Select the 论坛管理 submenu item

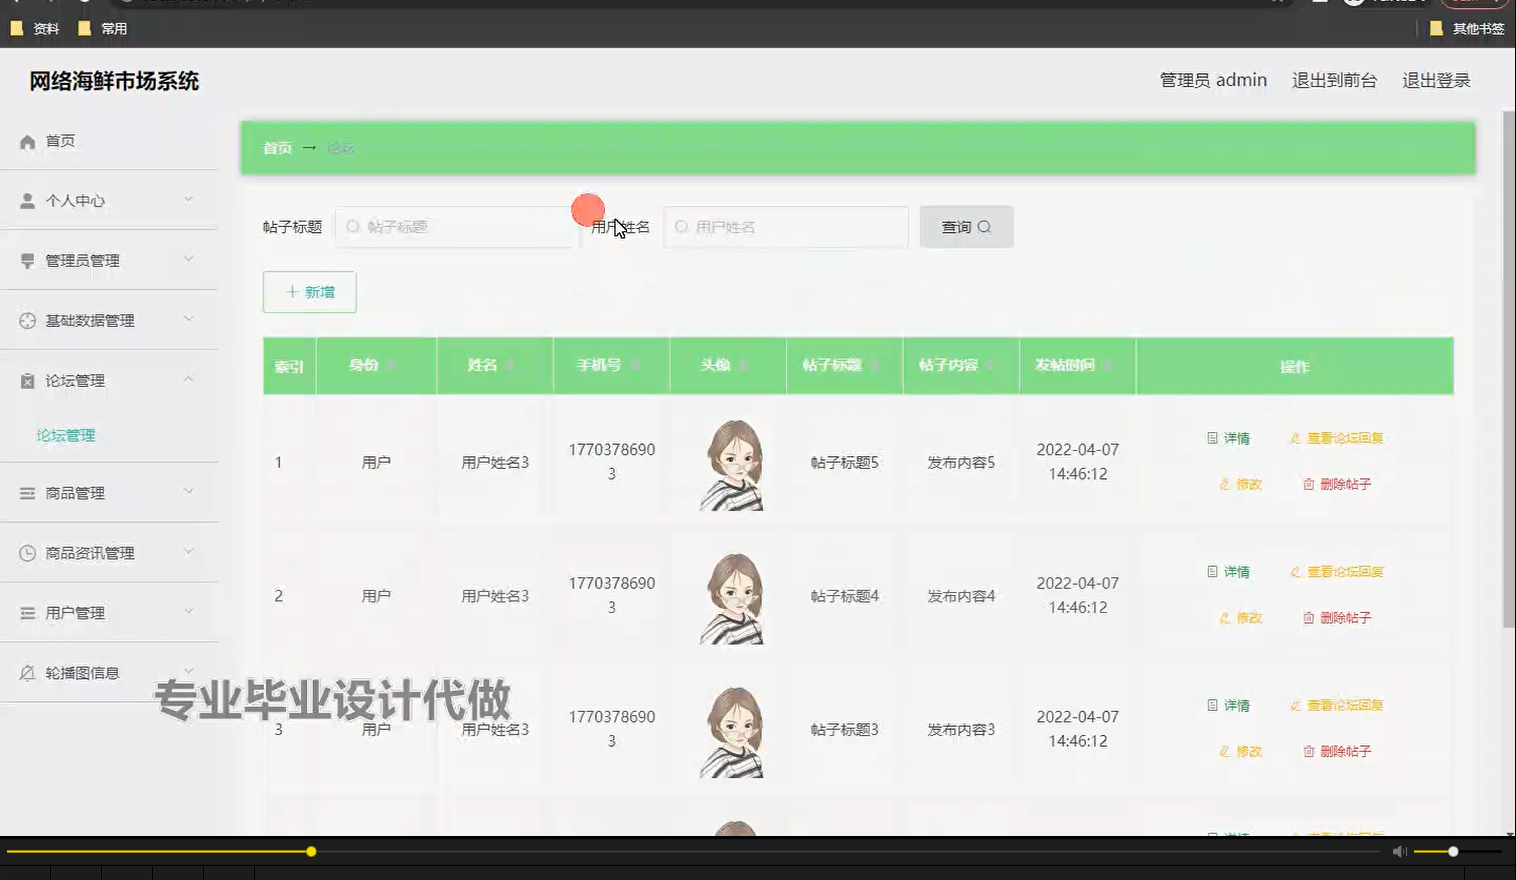[64, 435]
